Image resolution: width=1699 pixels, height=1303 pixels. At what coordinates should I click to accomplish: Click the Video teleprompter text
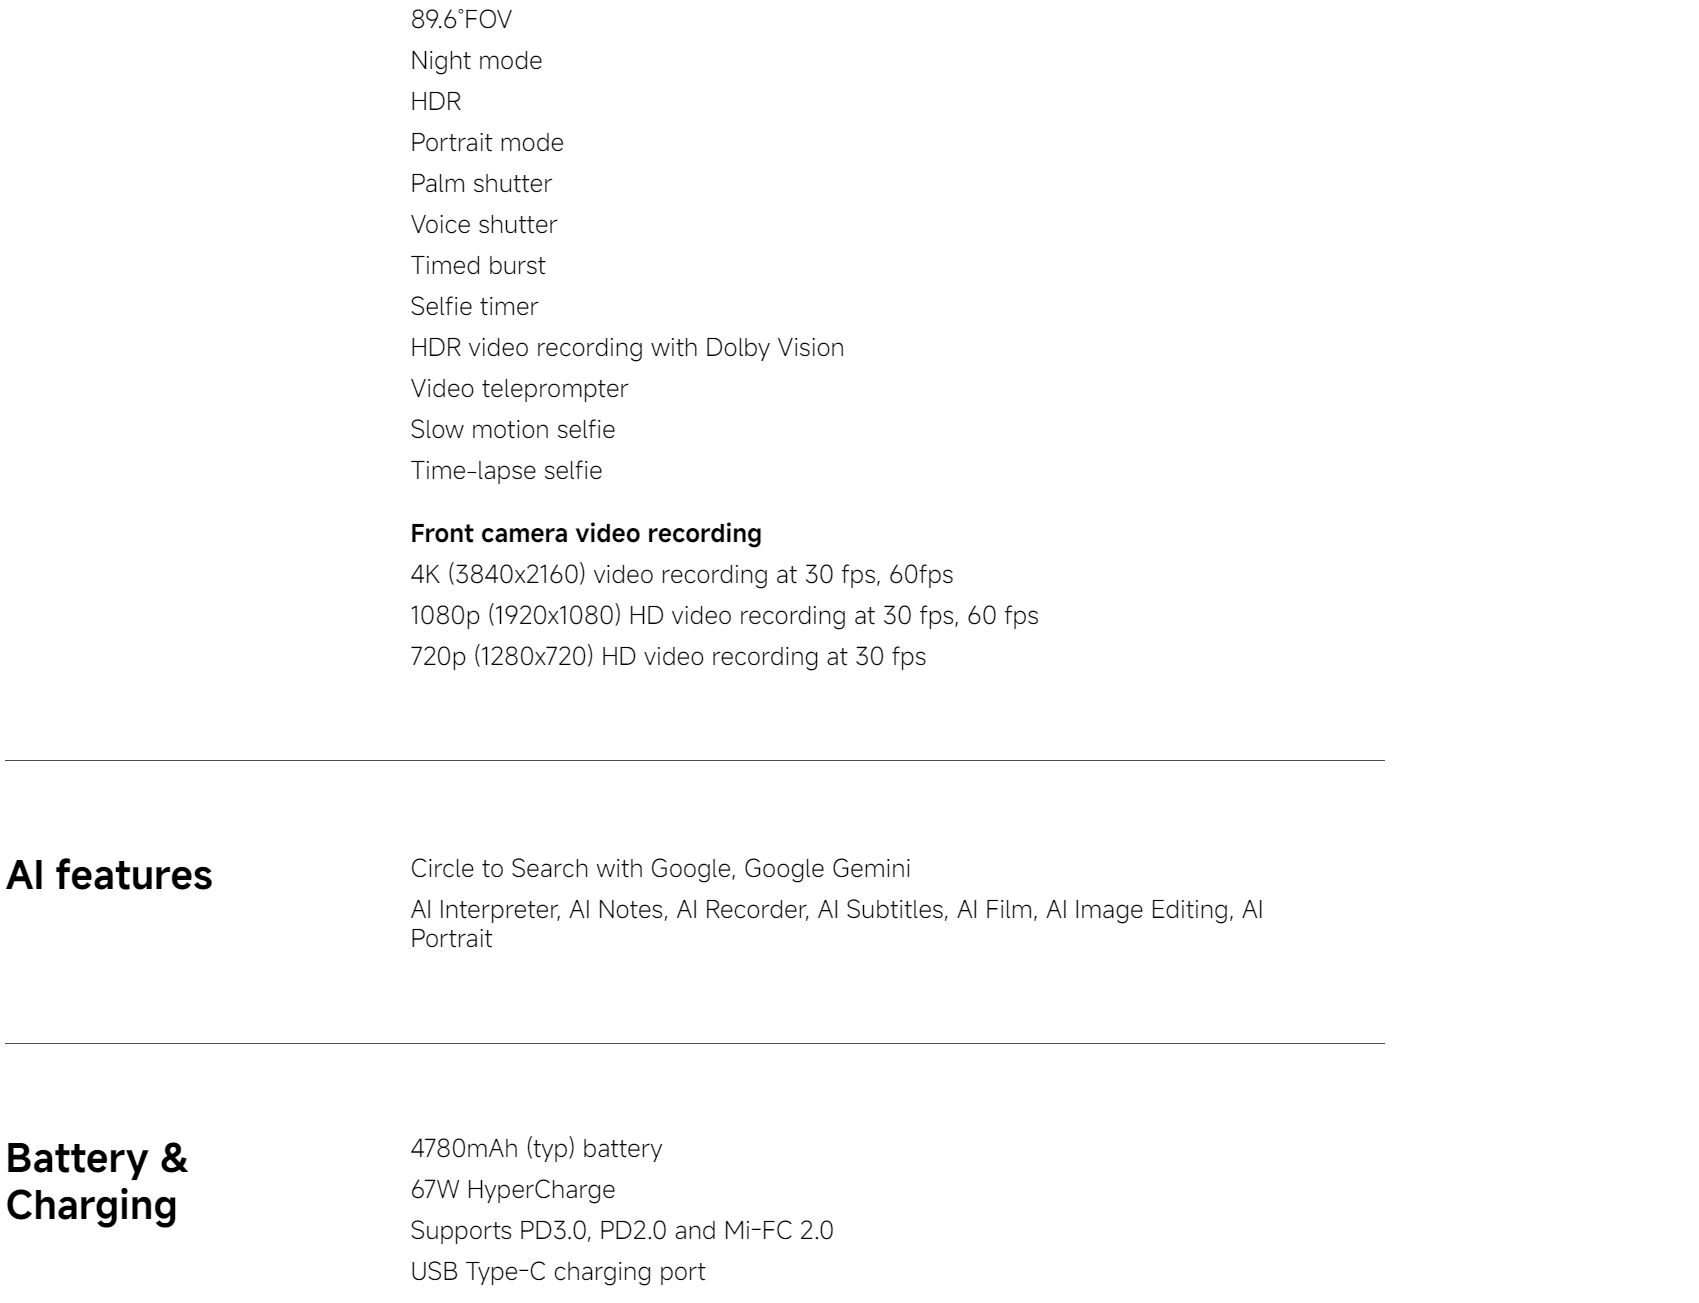point(519,389)
